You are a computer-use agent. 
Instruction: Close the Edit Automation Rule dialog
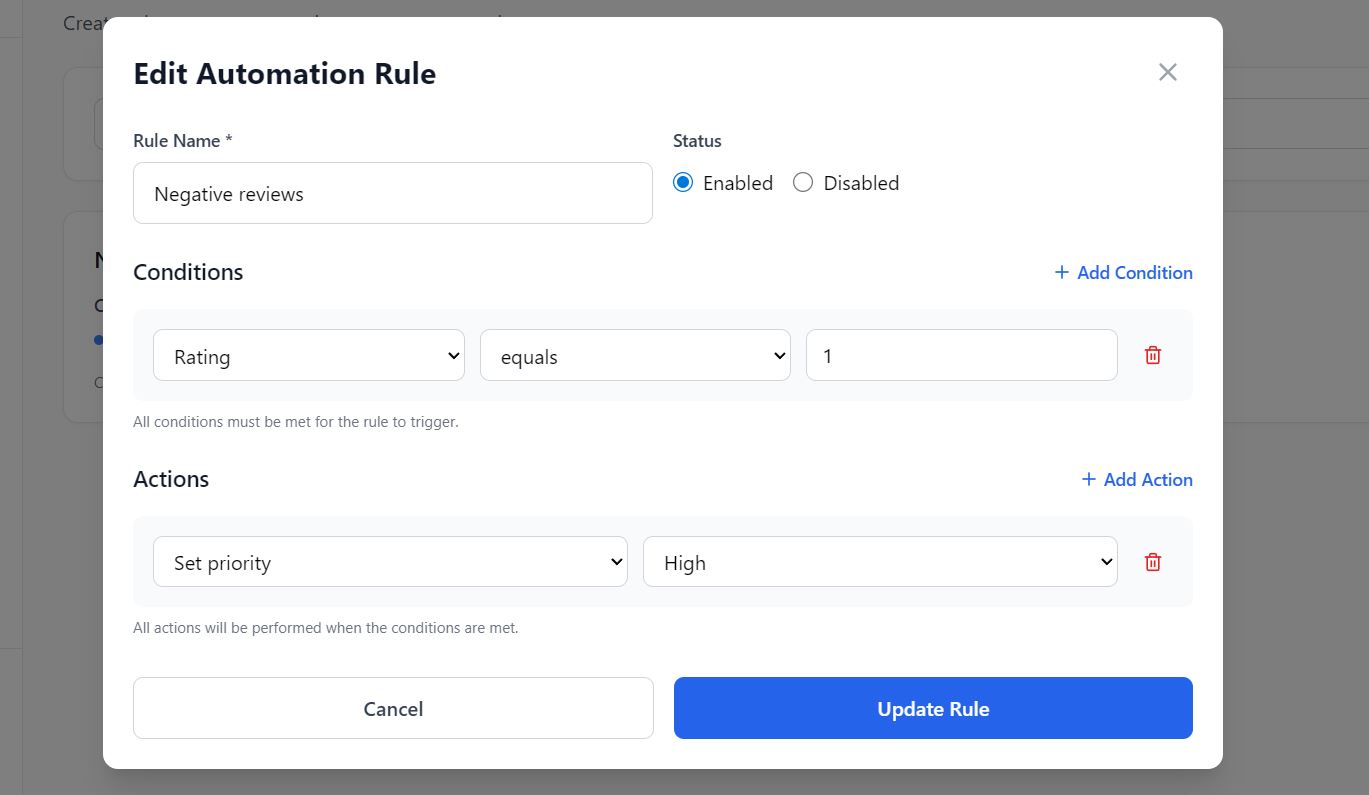[x=1167, y=72]
